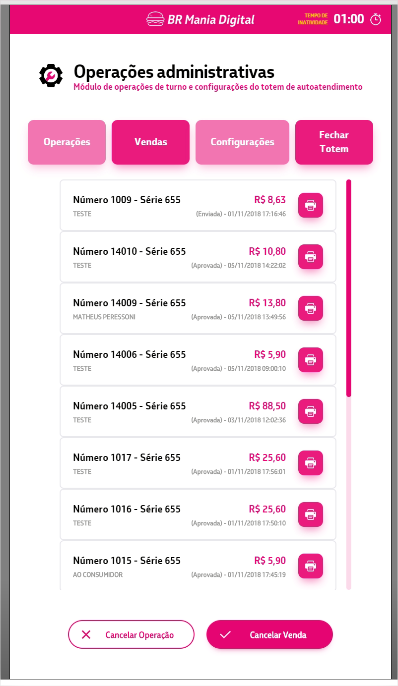Print receipt for sale Número 1016

[x=311, y=514]
